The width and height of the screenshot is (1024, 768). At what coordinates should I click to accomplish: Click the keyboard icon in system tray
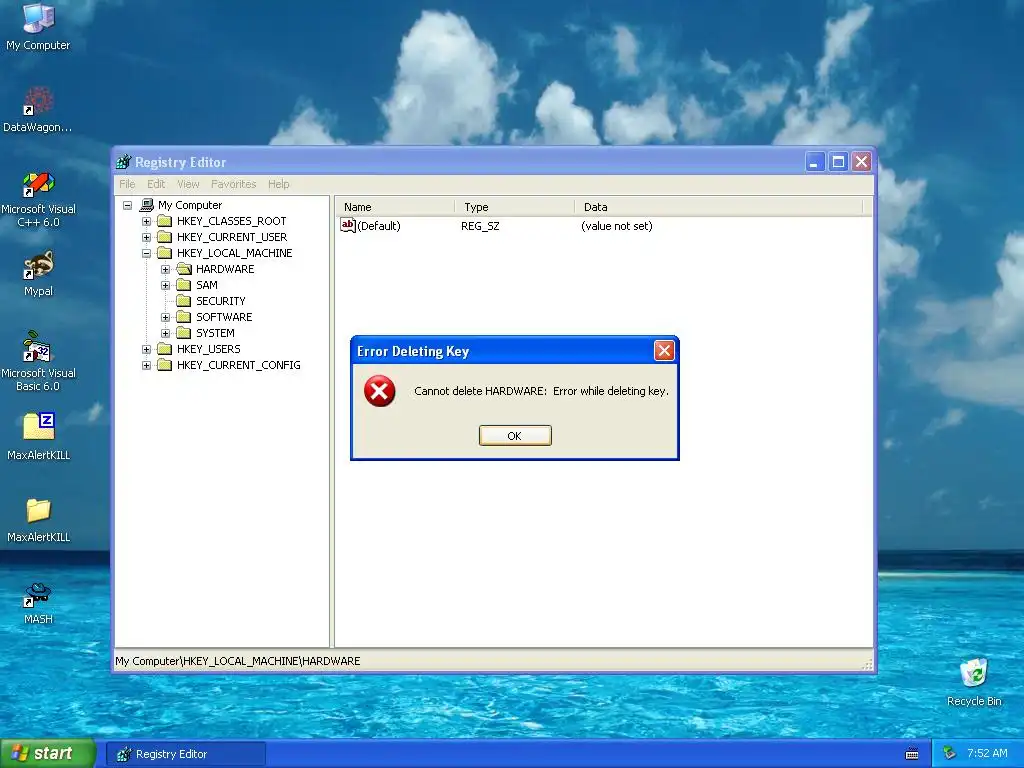[912, 754]
